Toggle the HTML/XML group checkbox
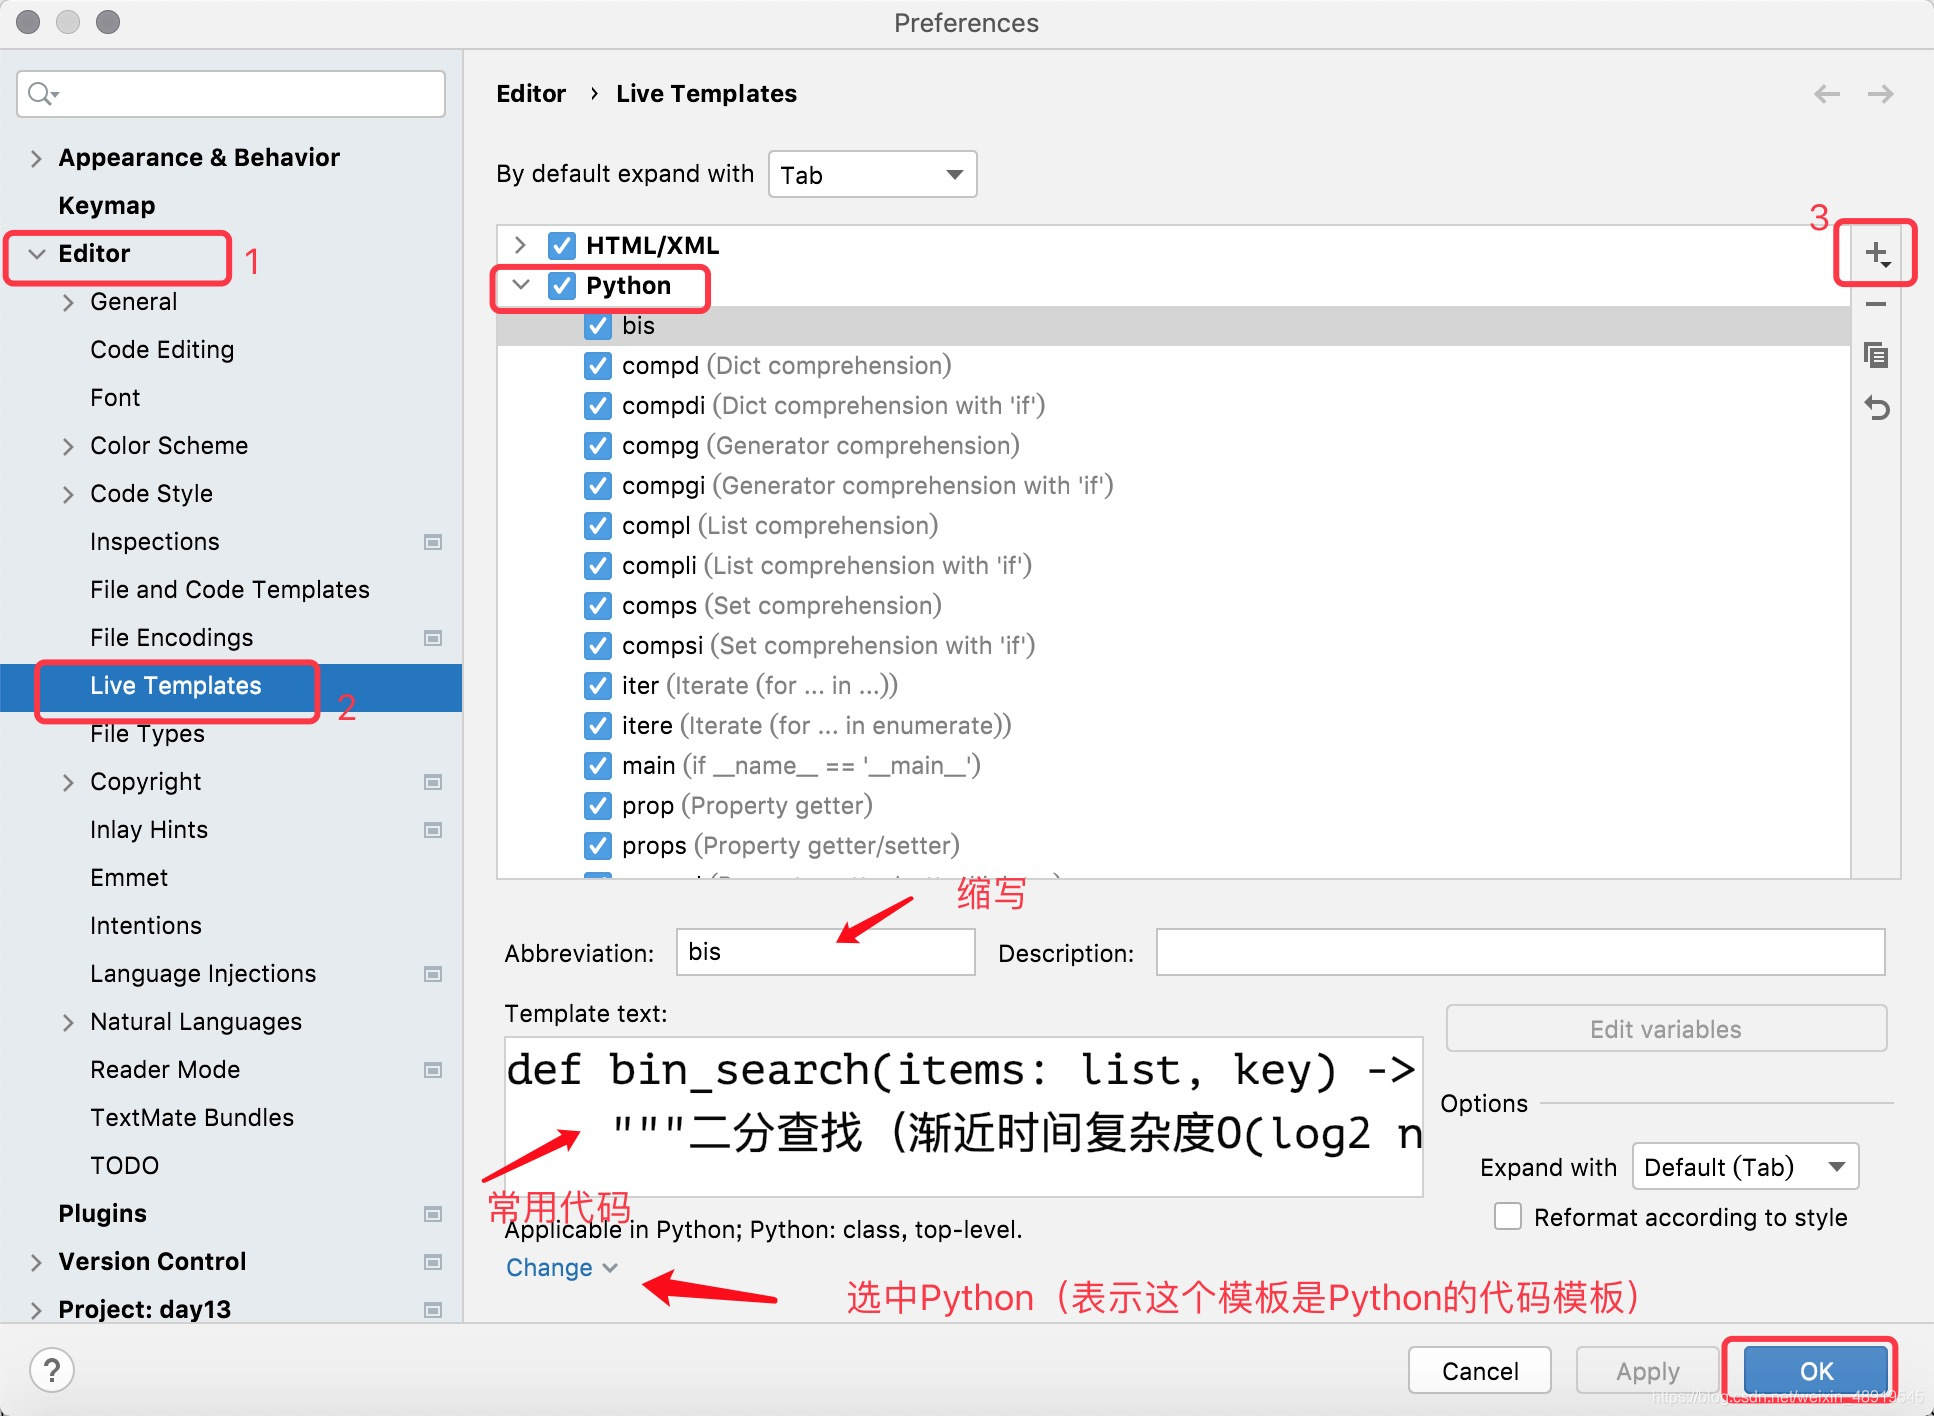Screen dimensions: 1934x1416 pyautogui.click(x=562, y=246)
